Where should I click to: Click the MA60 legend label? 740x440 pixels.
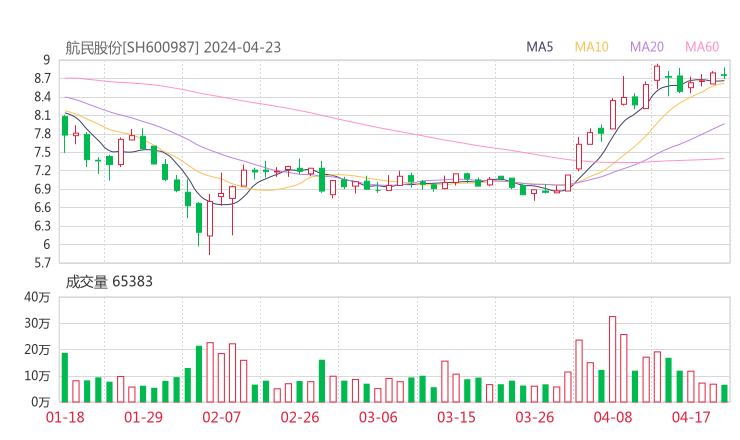pos(702,47)
